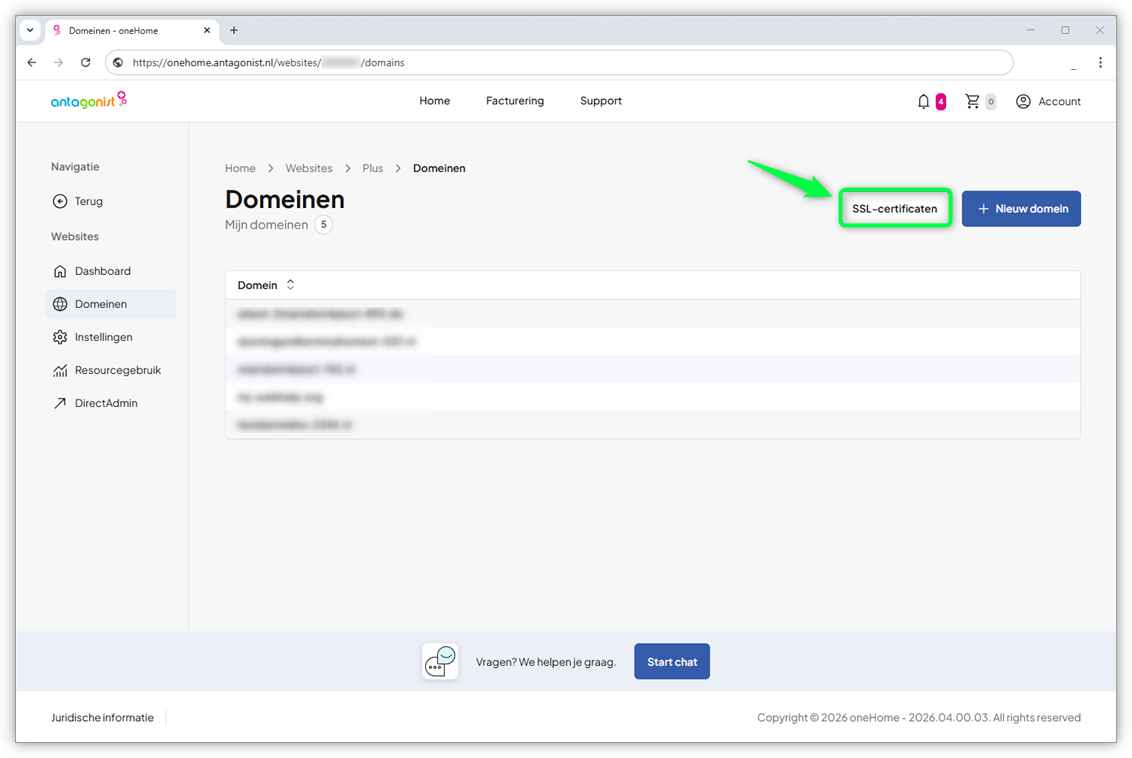Viewport: 1132px width, 758px height.
Task: Open notifications via the bell icon
Action: (922, 101)
